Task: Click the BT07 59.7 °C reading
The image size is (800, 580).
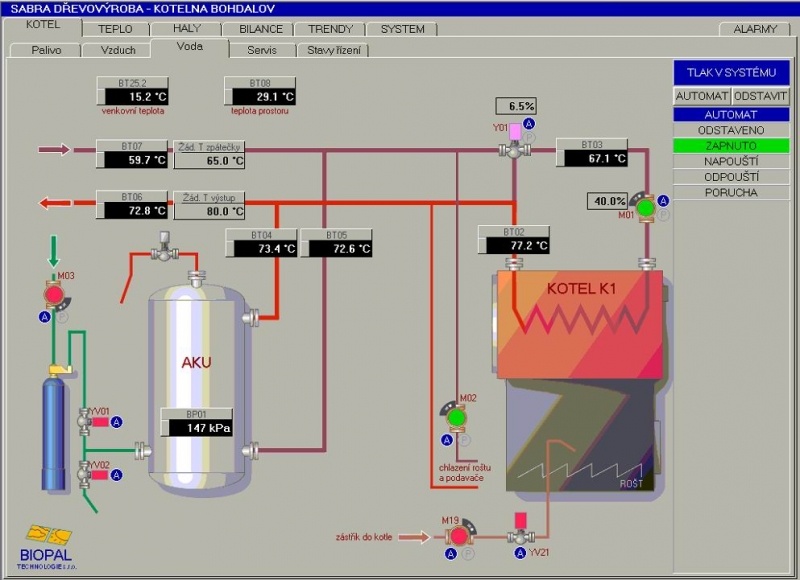Action: [132, 154]
